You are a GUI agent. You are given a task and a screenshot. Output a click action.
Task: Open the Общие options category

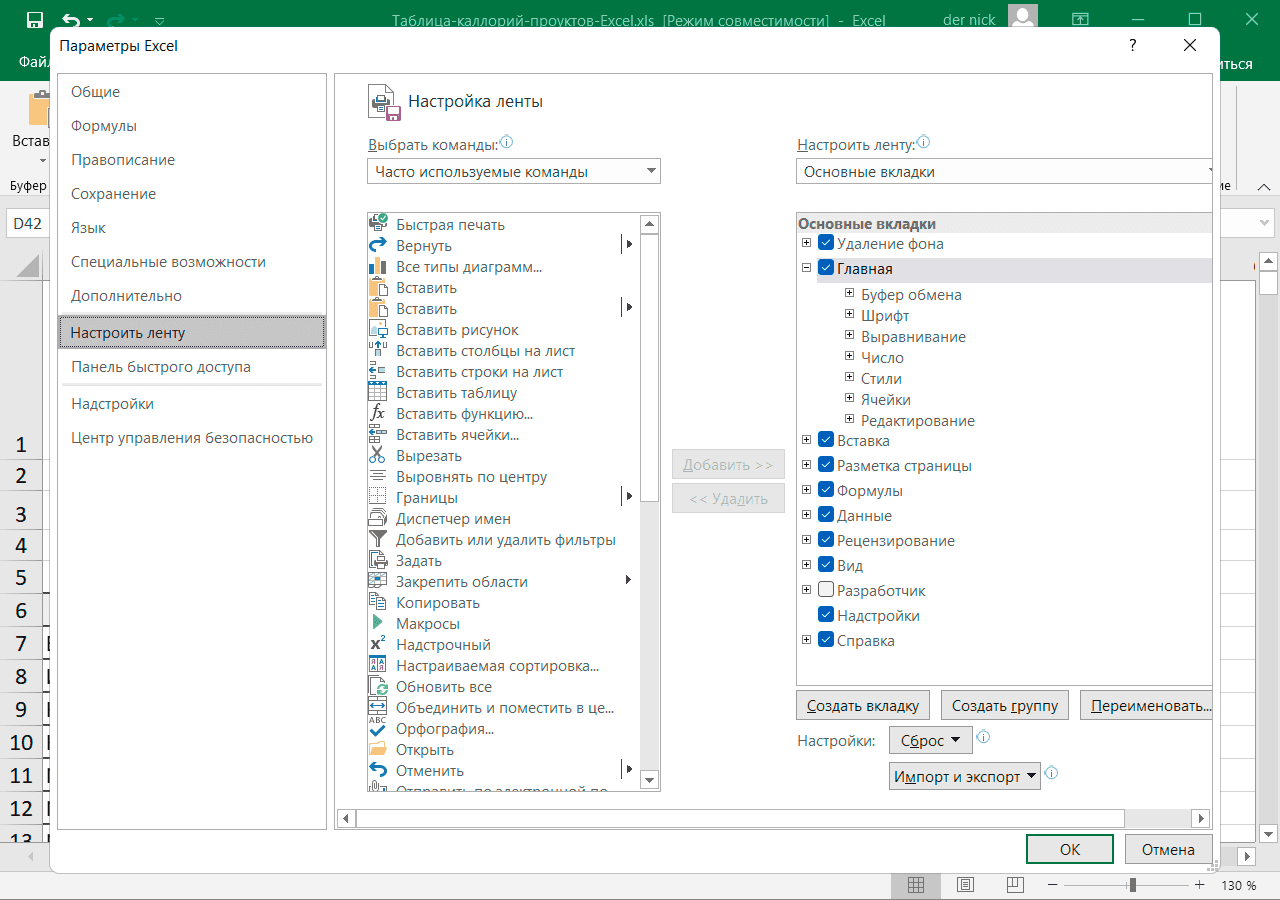click(191, 92)
